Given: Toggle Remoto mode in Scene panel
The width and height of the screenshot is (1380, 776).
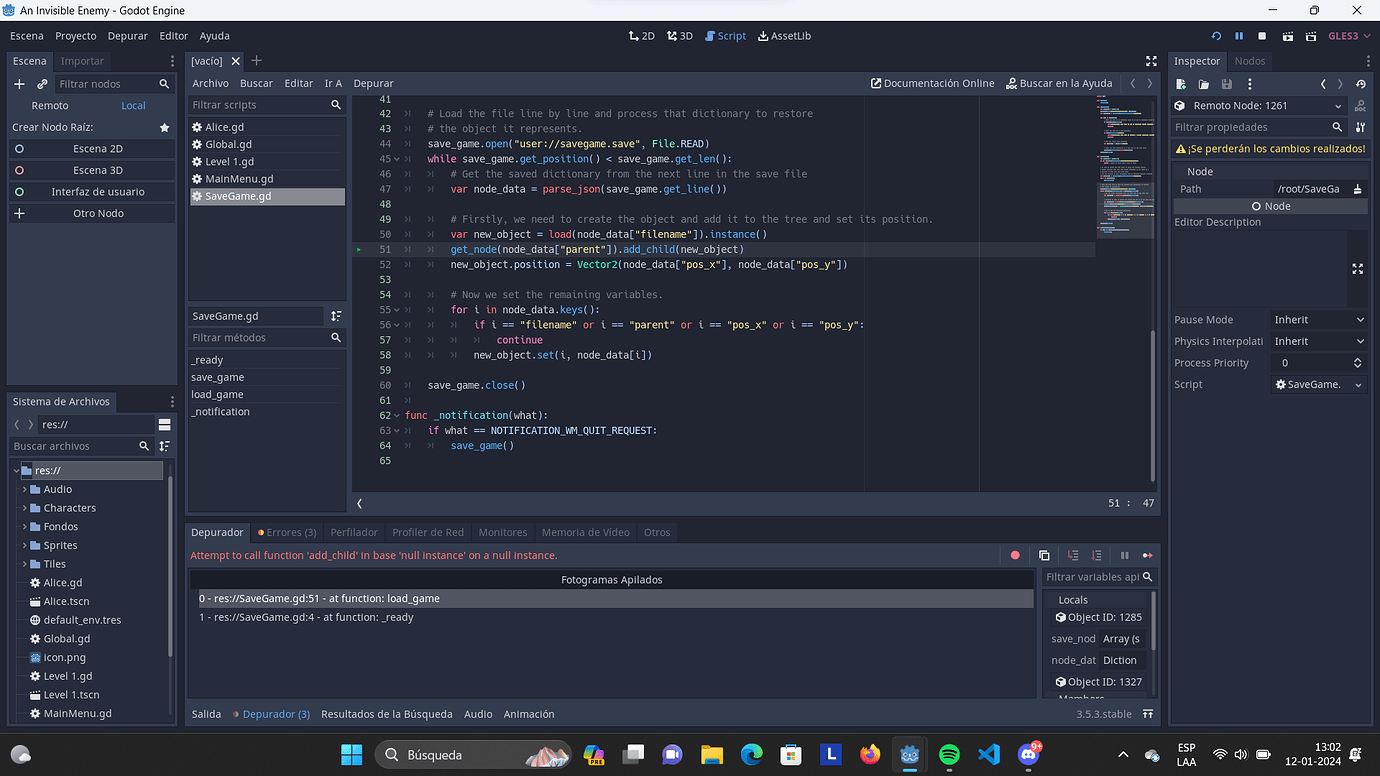Looking at the screenshot, I should [x=50, y=105].
